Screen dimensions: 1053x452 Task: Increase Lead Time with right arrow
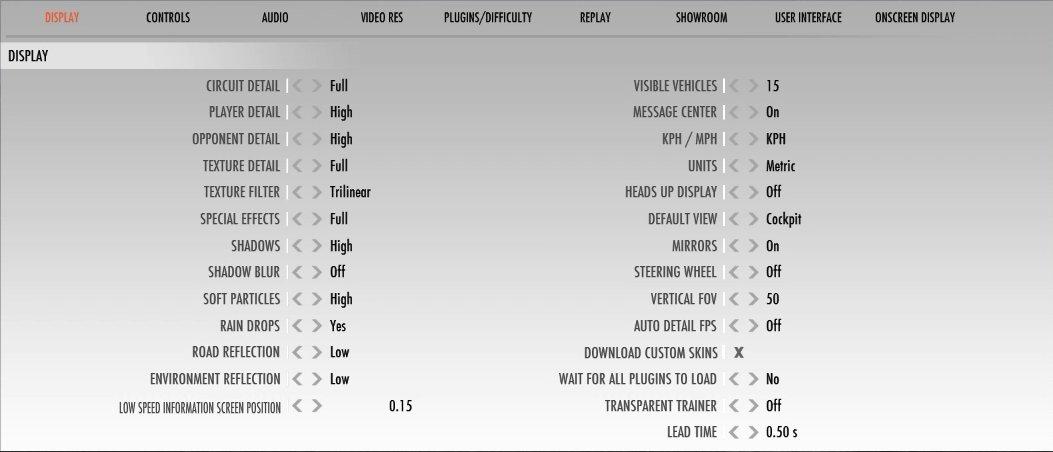pyautogui.click(x=753, y=432)
